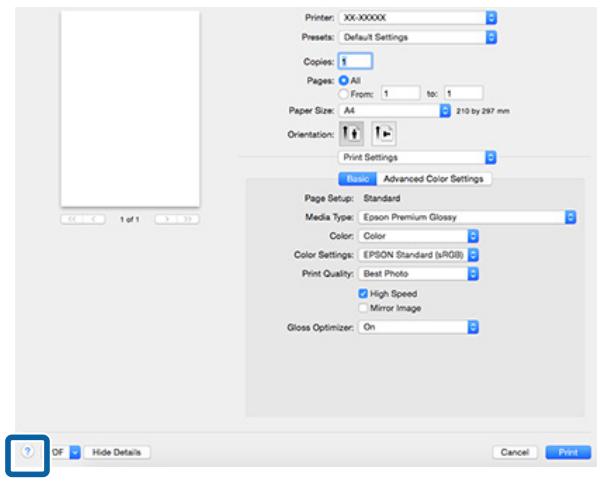The image size is (601, 481).
Task: Click the Copies input field
Action: [x=357, y=61]
